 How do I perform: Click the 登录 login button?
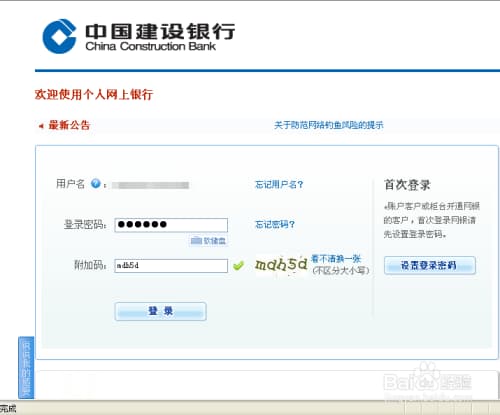pyautogui.click(x=161, y=311)
